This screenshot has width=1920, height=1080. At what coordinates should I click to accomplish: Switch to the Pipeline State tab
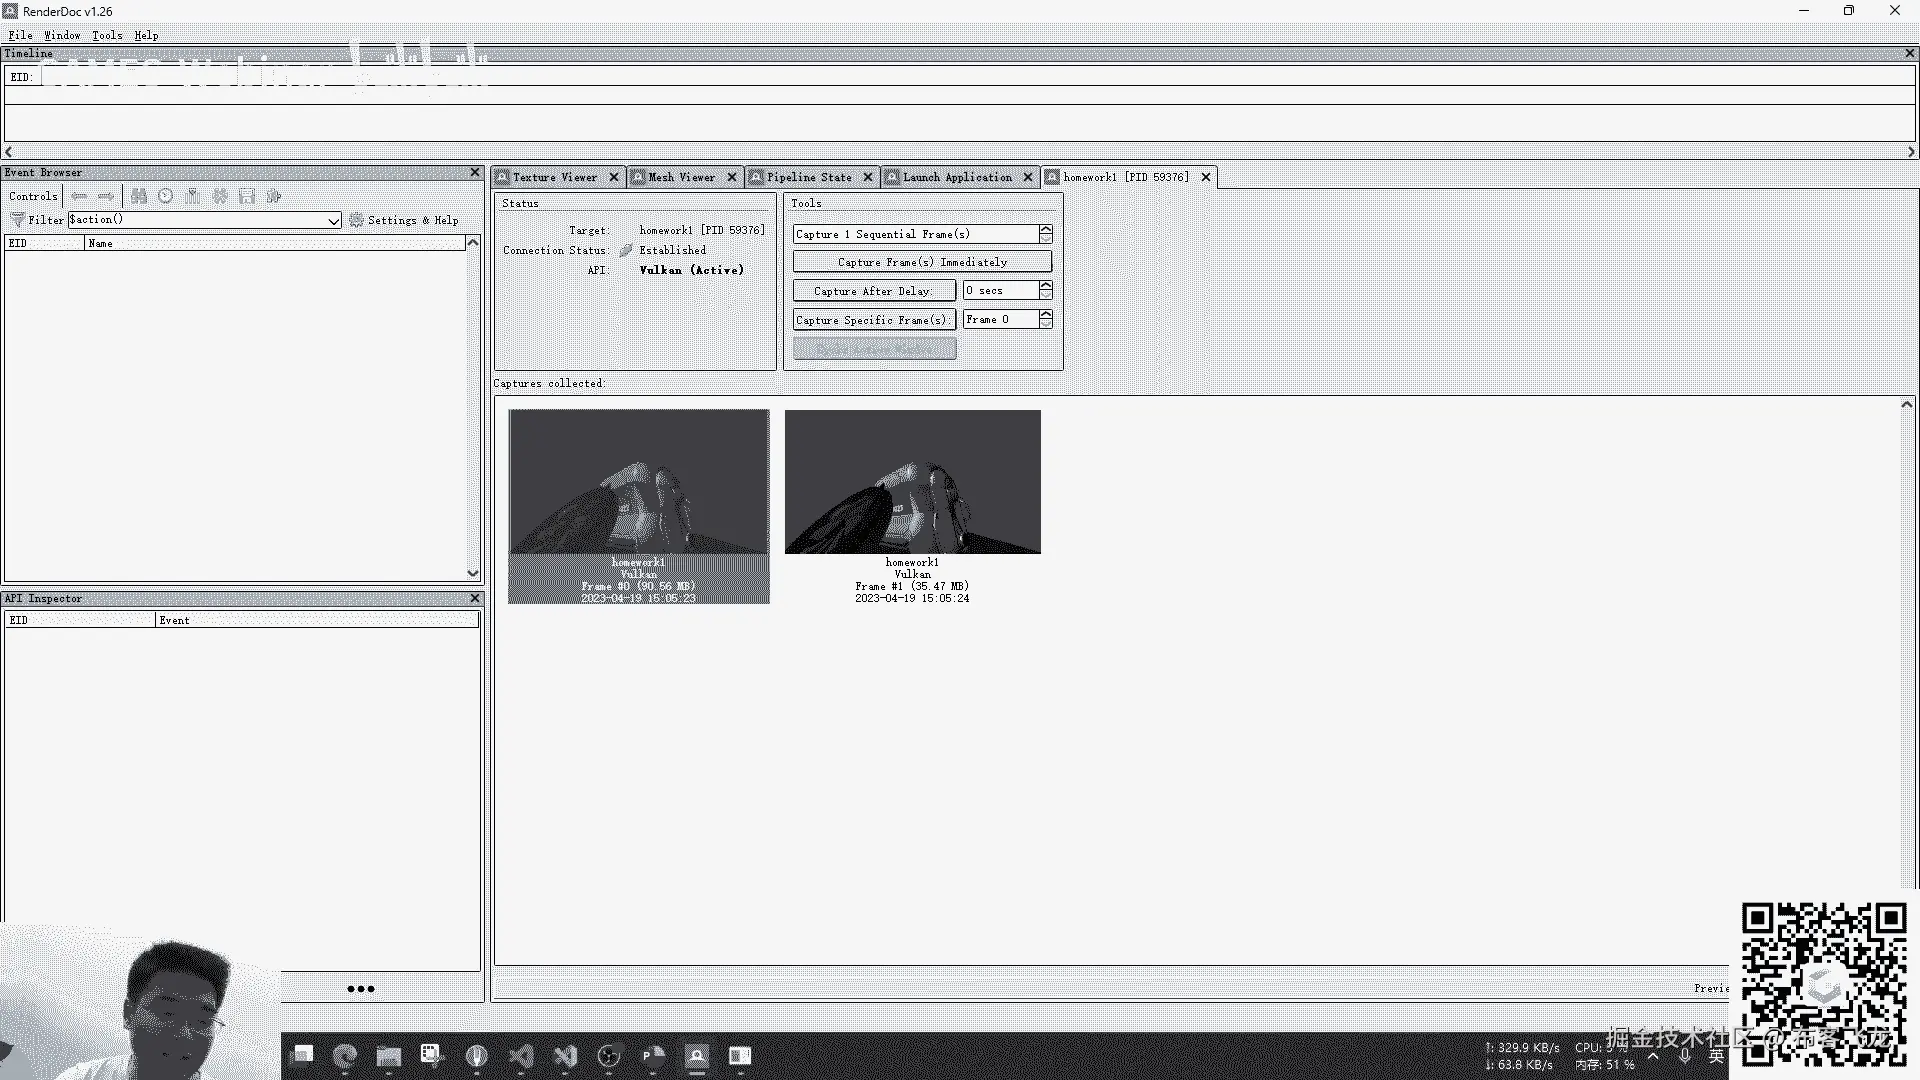pyautogui.click(x=809, y=177)
